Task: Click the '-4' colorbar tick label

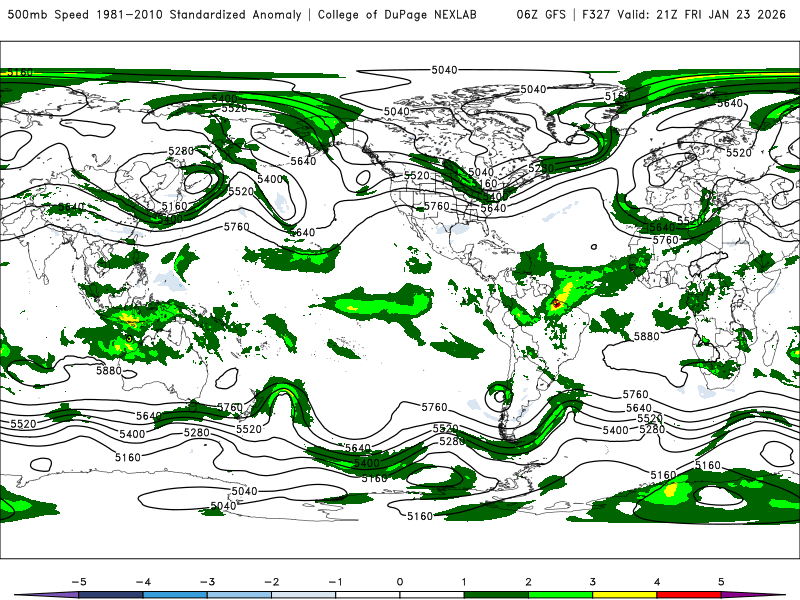Action: coord(143,582)
